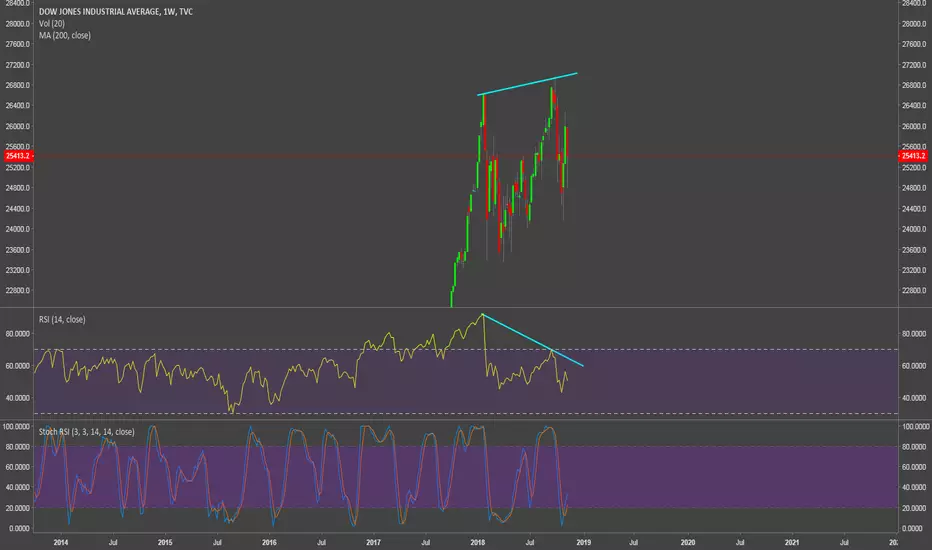
Task: Click 23200.0 on the left price axis
Action: click(18, 270)
